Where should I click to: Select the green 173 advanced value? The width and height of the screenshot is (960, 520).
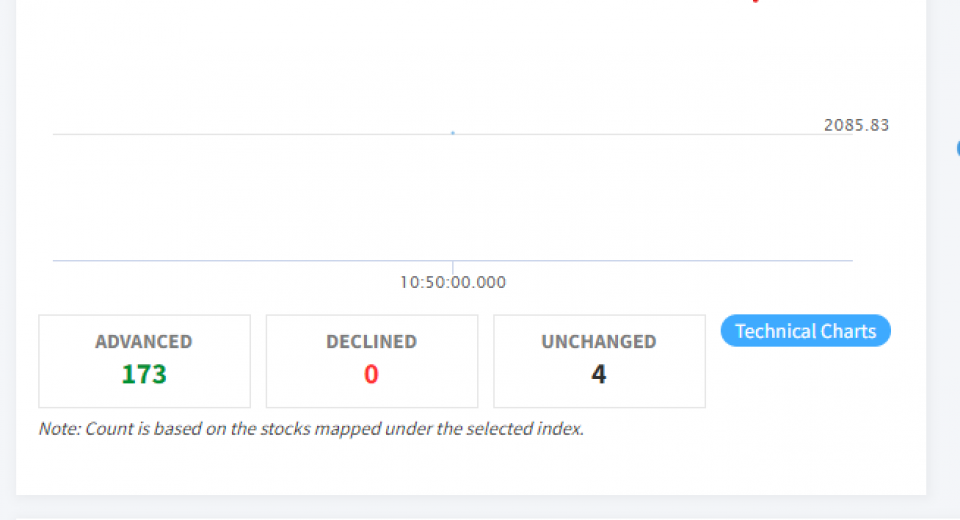[x=144, y=375]
